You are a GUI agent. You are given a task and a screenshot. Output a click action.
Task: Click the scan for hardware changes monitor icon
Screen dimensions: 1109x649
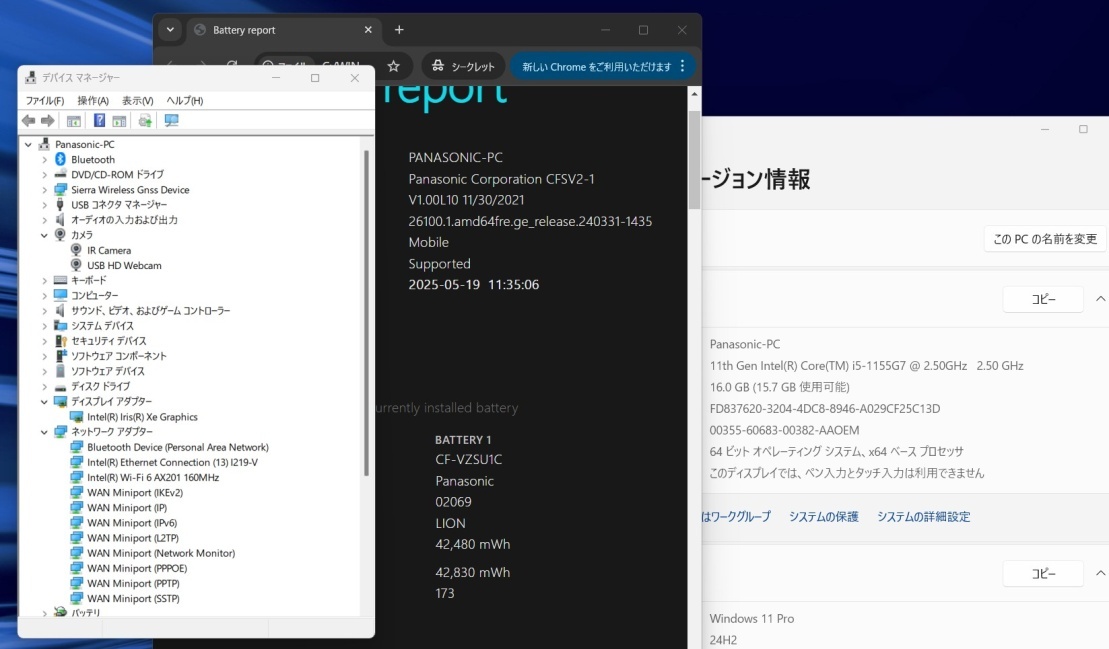tap(171, 121)
